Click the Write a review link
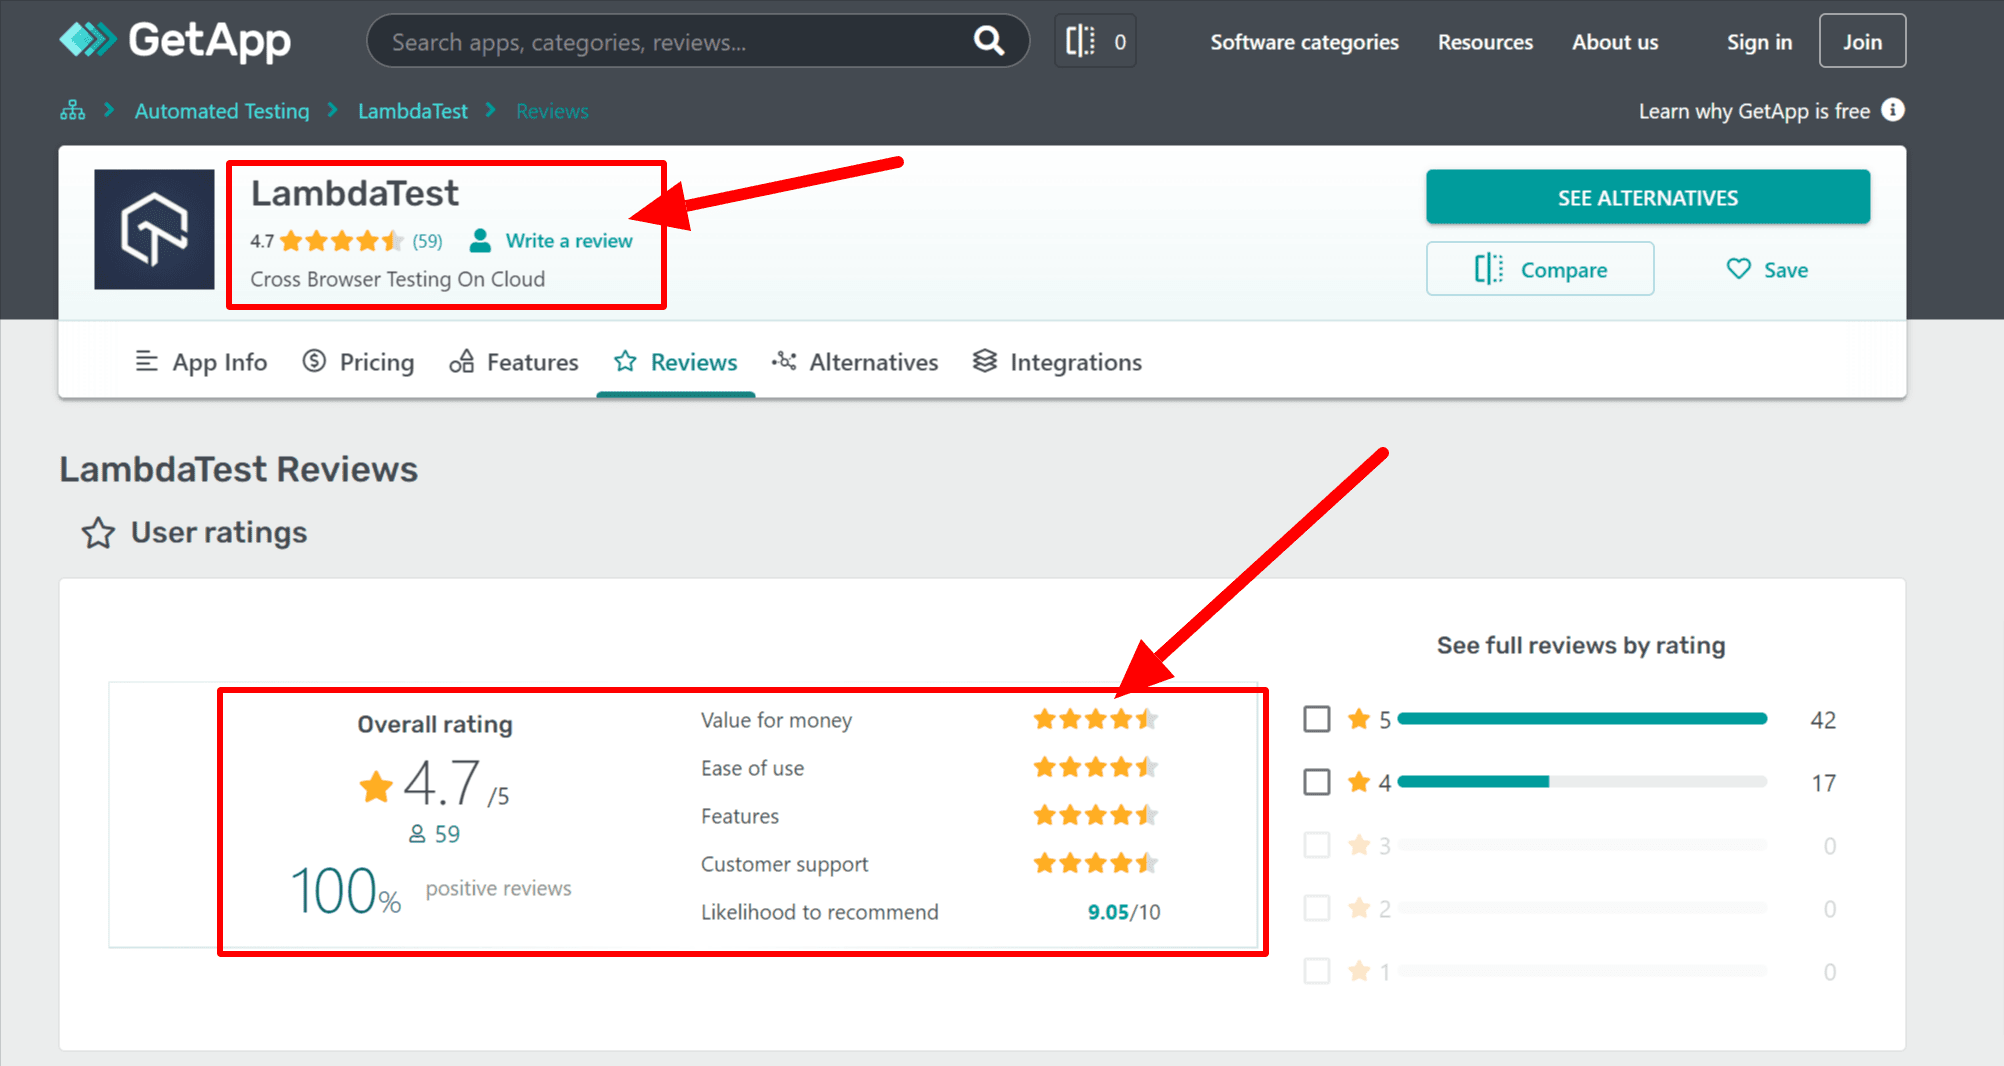 point(568,241)
